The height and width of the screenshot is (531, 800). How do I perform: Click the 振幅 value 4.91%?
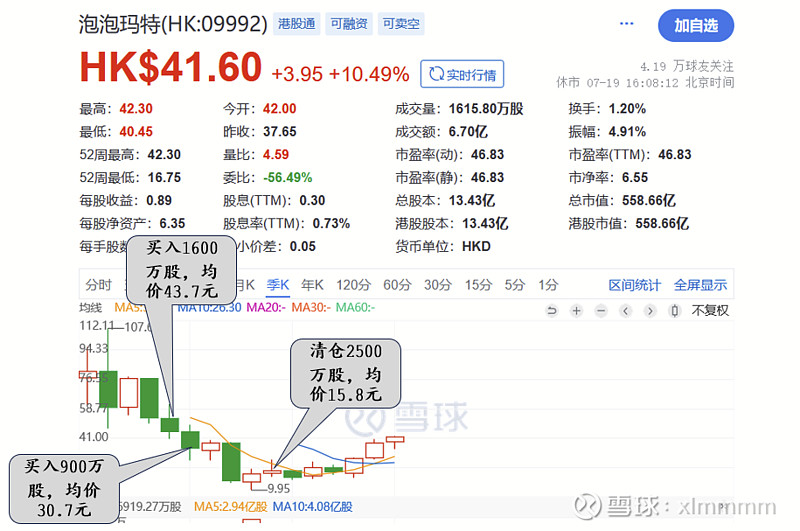click(628, 132)
